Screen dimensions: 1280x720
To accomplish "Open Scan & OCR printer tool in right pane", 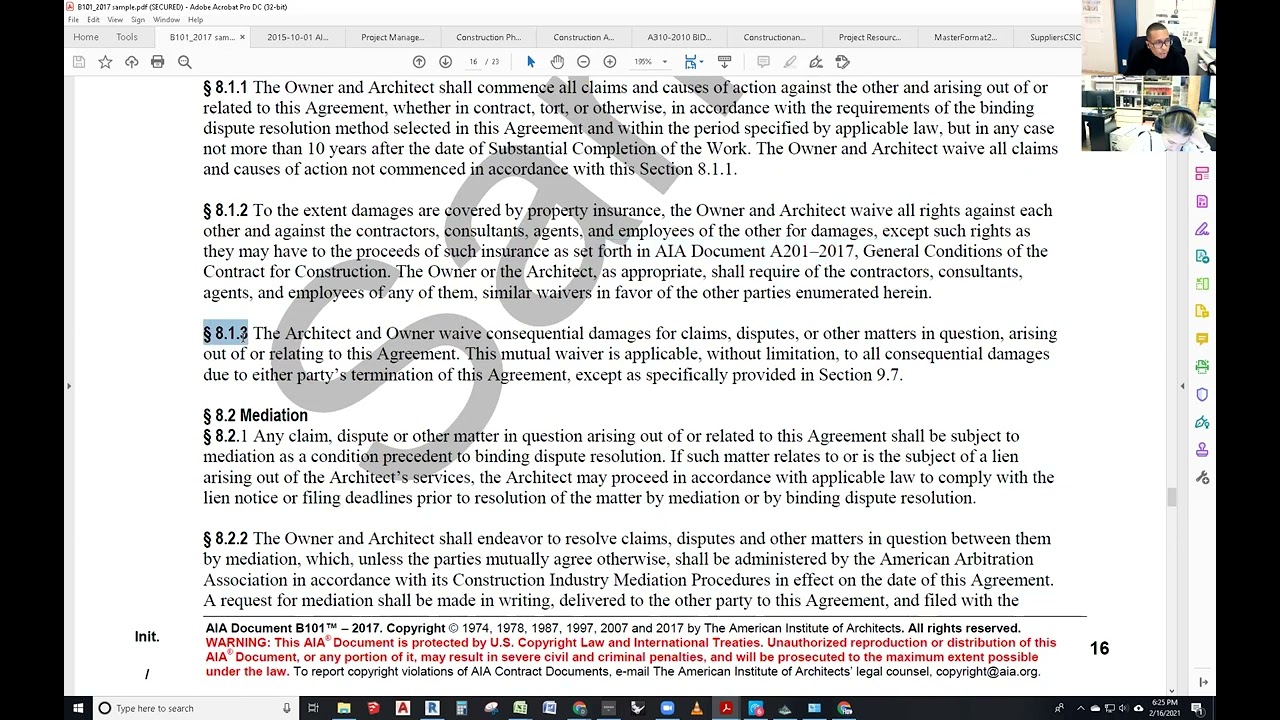I will click(x=1202, y=367).
